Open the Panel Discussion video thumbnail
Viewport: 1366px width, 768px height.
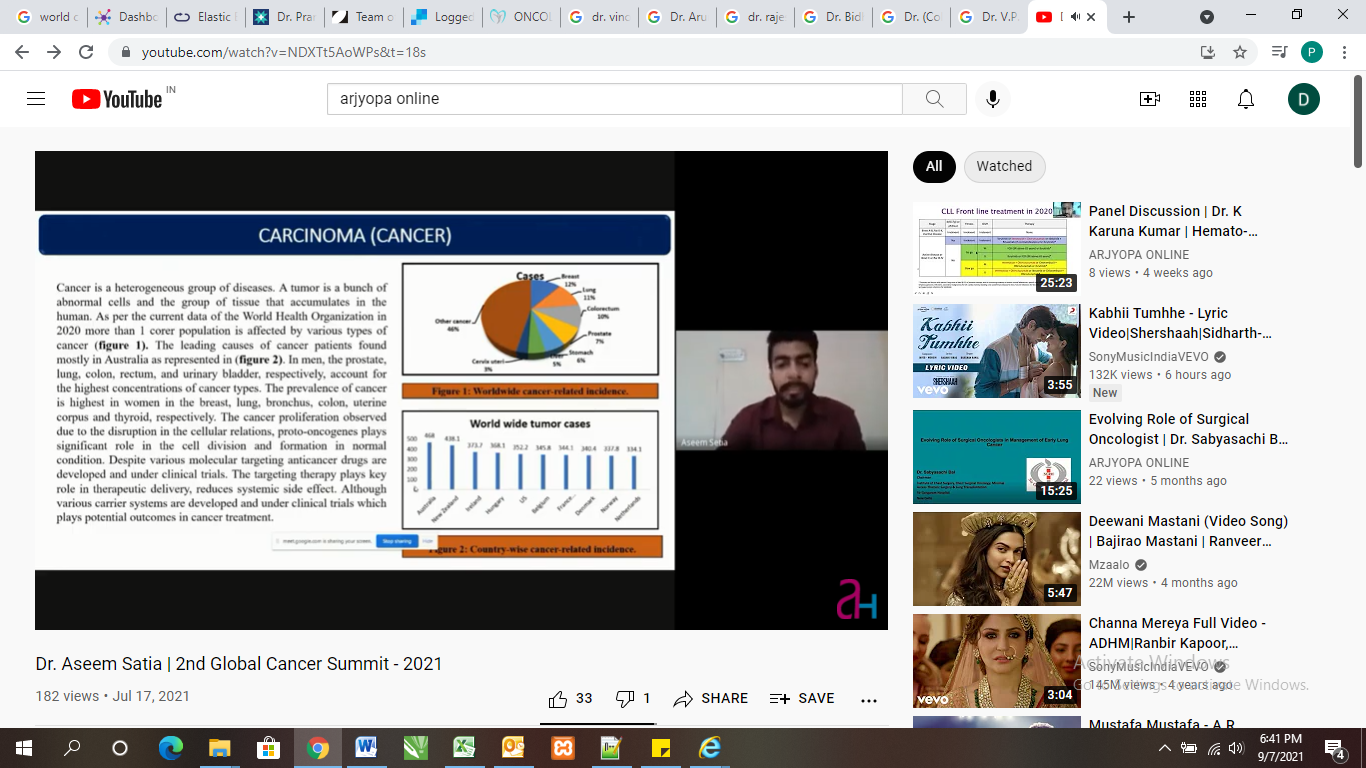click(996, 248)
